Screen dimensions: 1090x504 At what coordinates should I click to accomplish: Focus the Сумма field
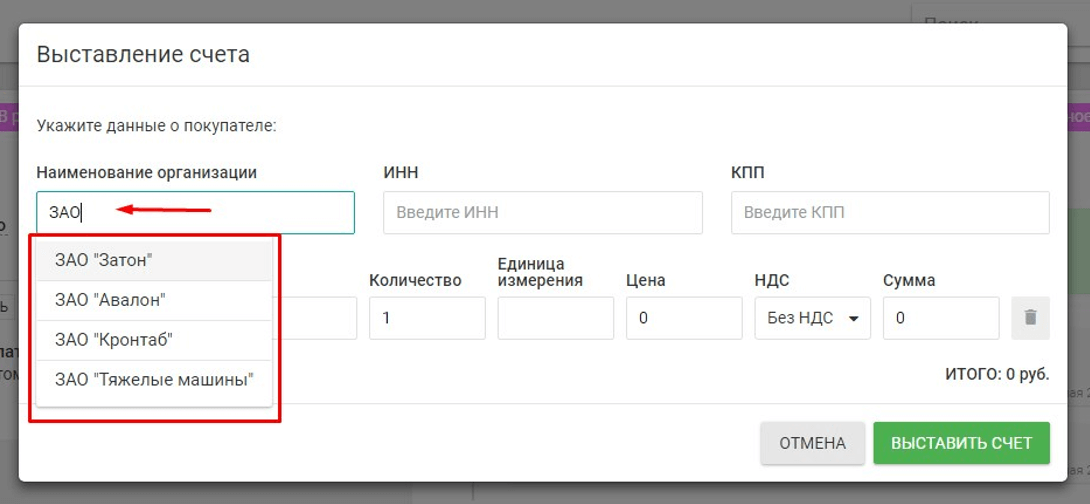[x=940, y=318]
